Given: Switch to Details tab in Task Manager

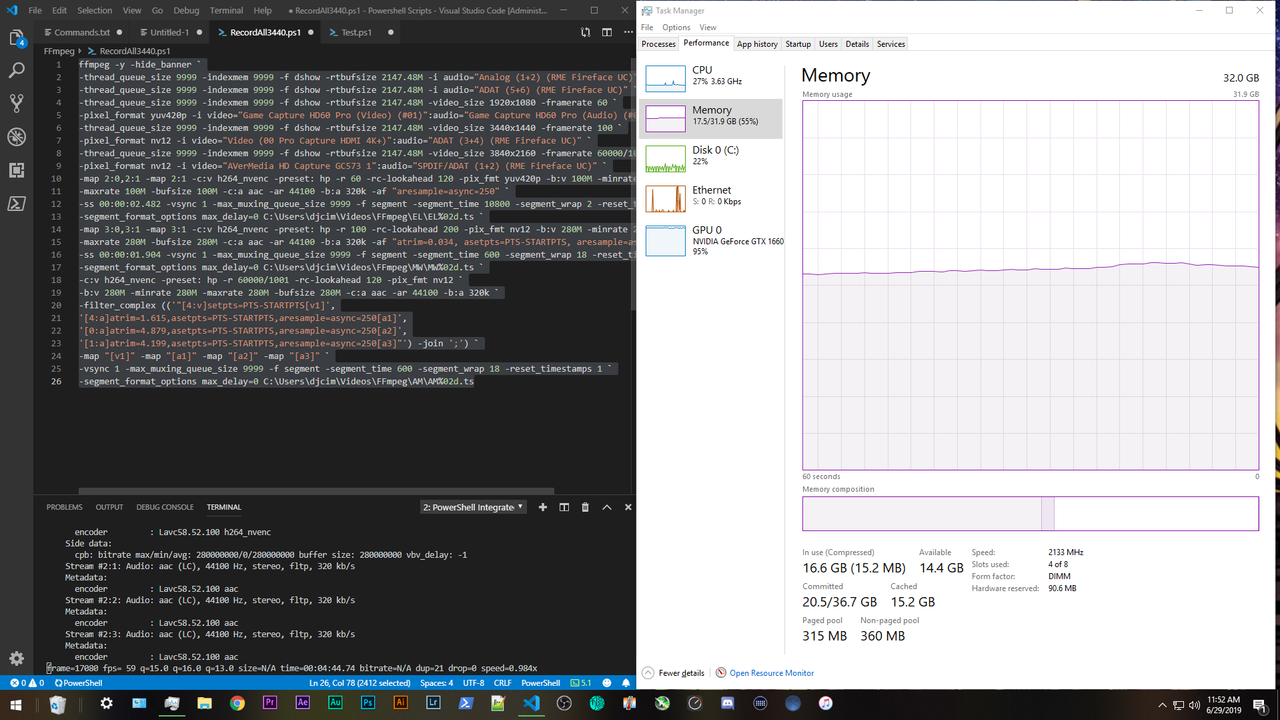Looking at the screenshot, I should pos(857,44).
